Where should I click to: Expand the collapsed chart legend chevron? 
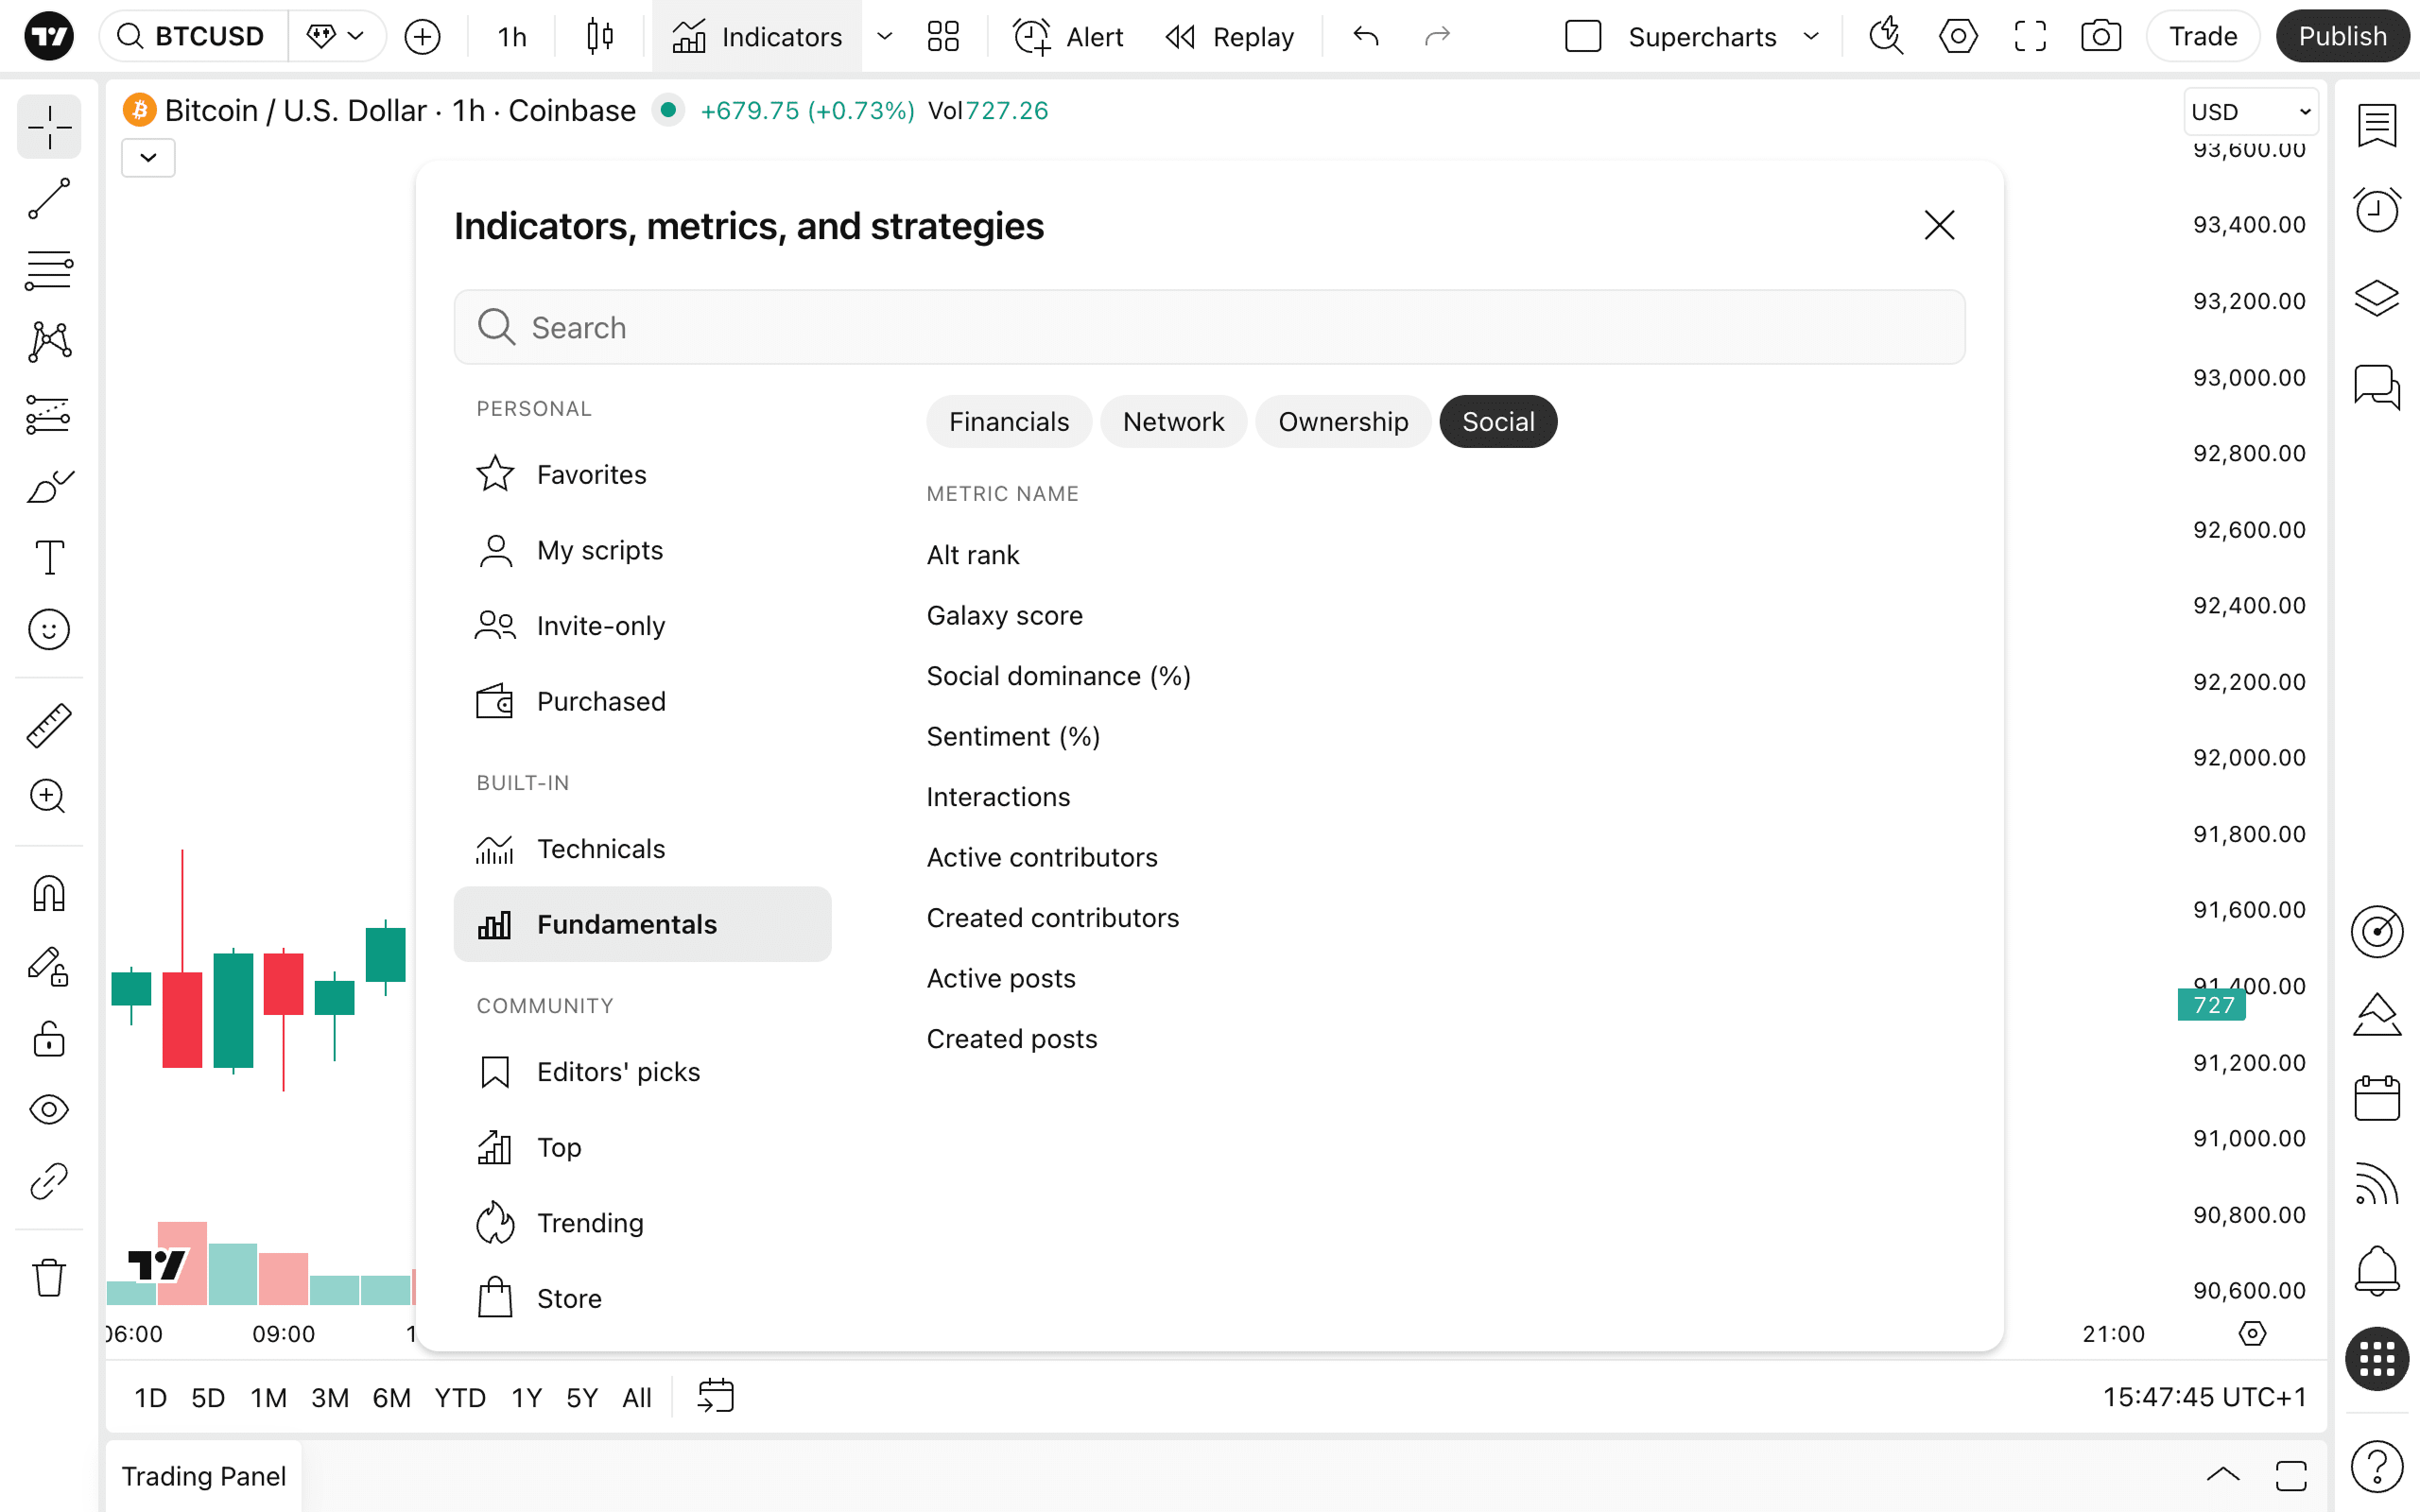(148, 158)
